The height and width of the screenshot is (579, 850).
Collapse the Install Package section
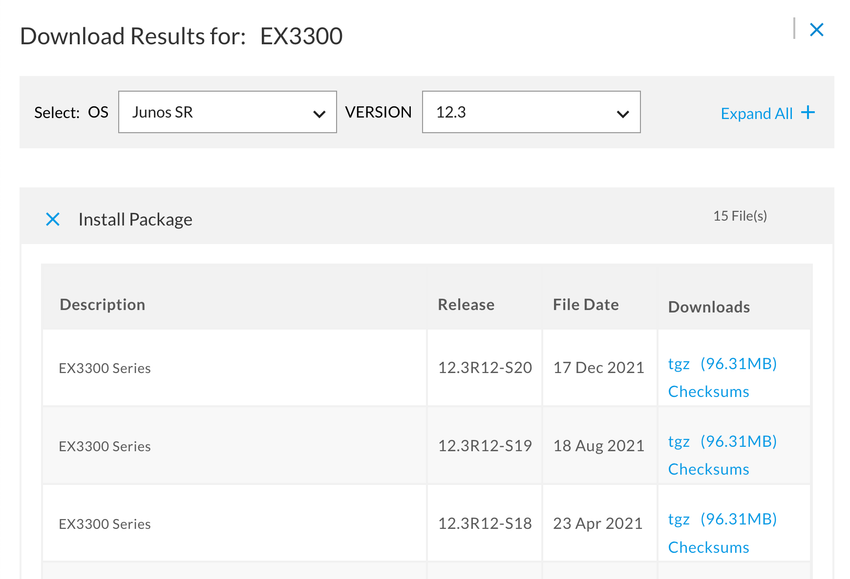point(53,220)
